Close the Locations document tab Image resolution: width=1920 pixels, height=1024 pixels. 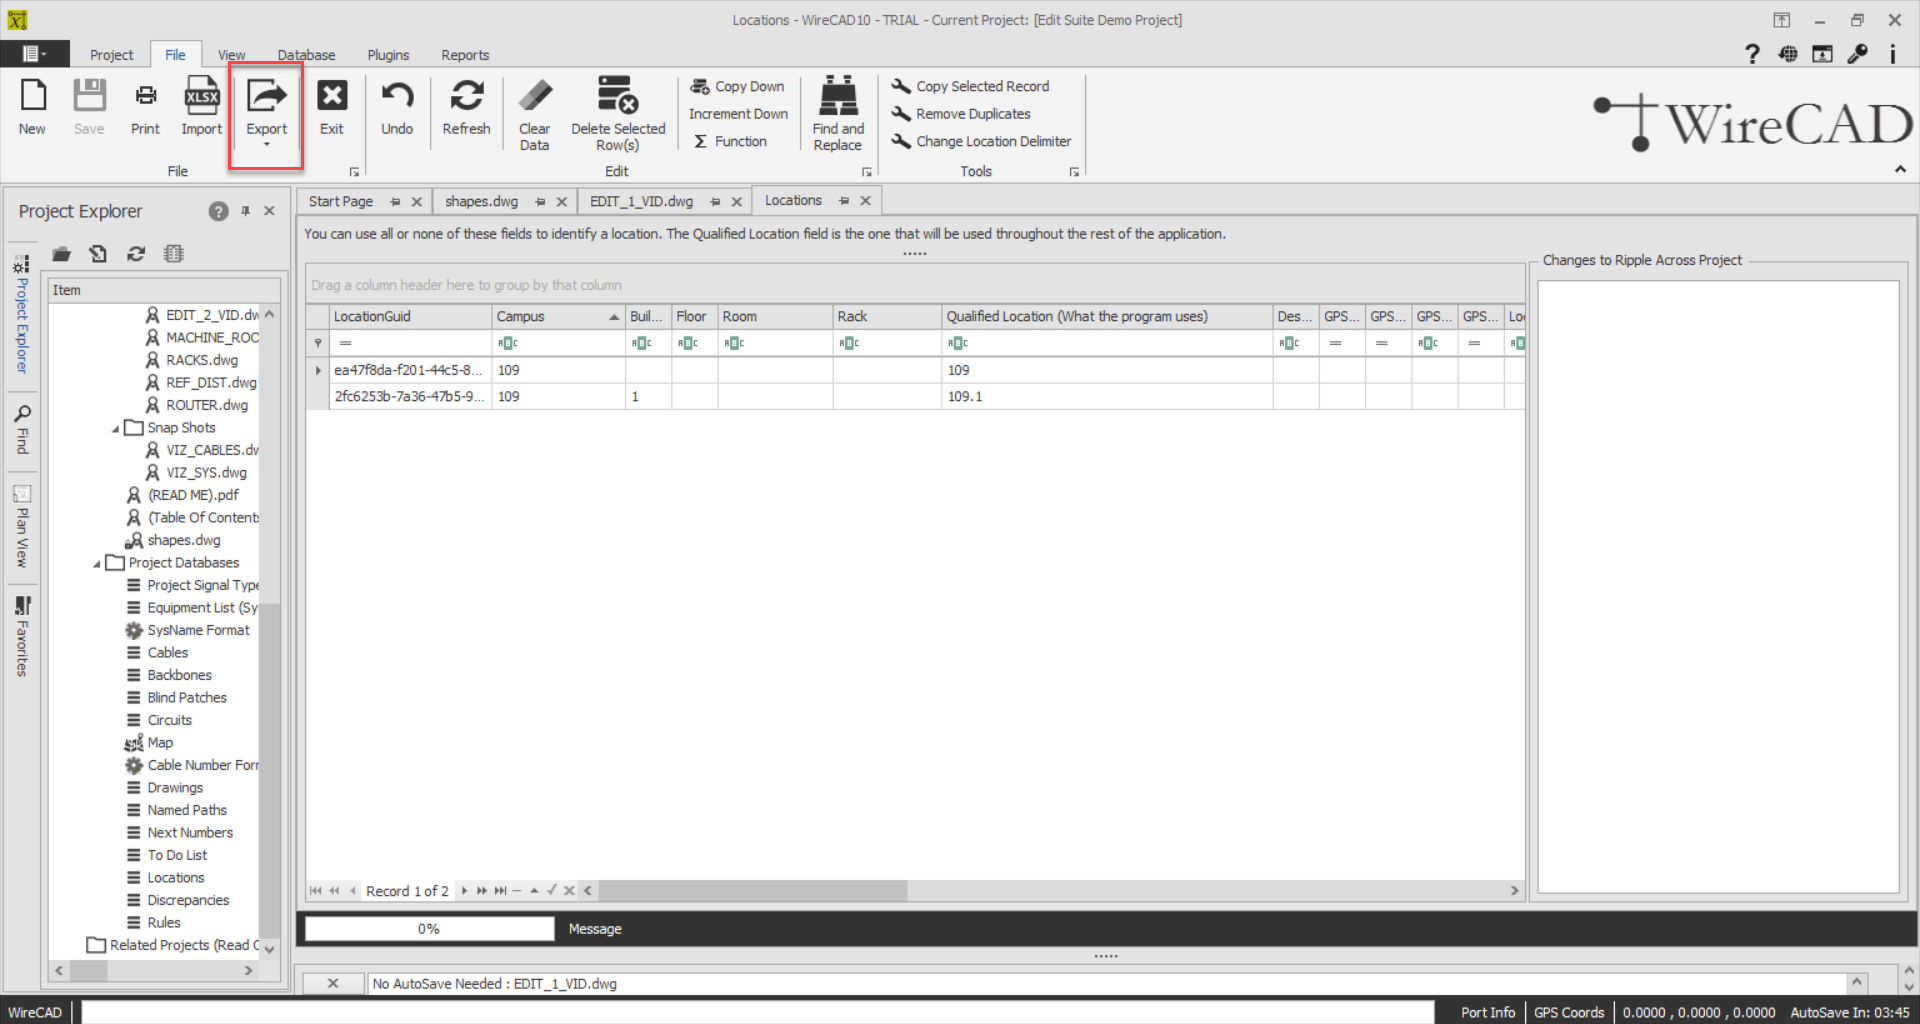(866, 201)
